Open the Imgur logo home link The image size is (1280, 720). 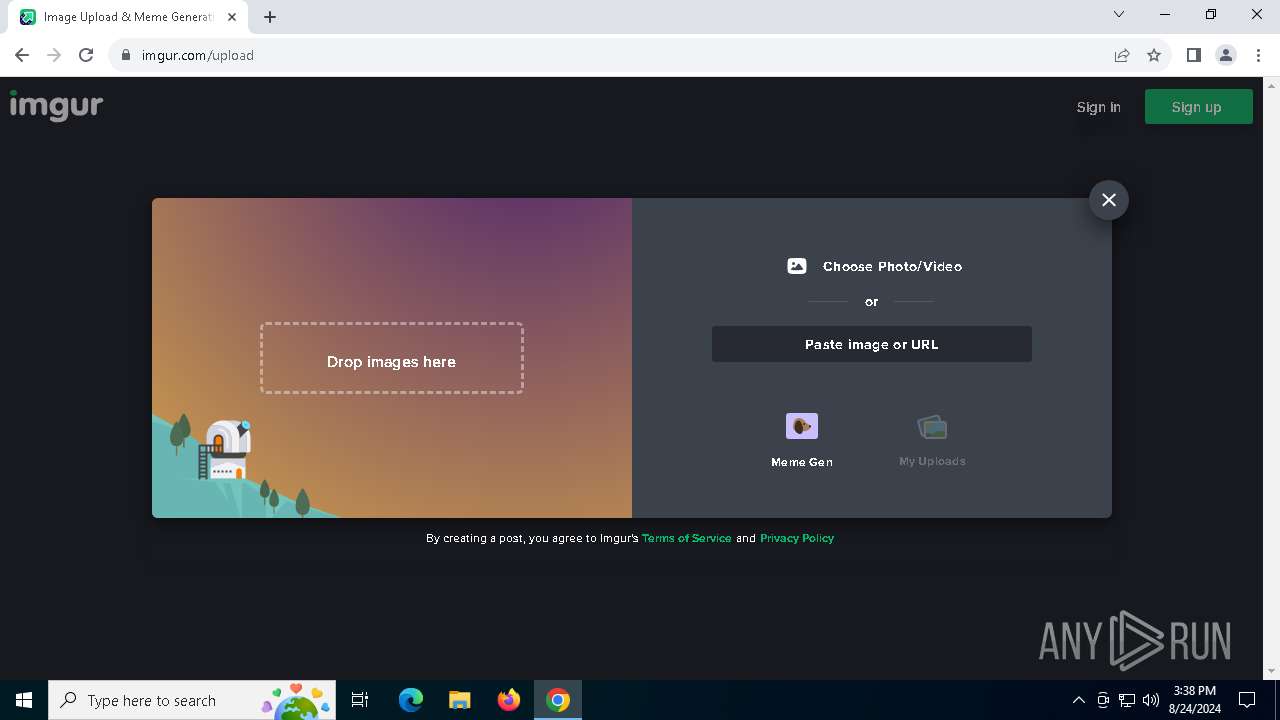pos(57,106)
